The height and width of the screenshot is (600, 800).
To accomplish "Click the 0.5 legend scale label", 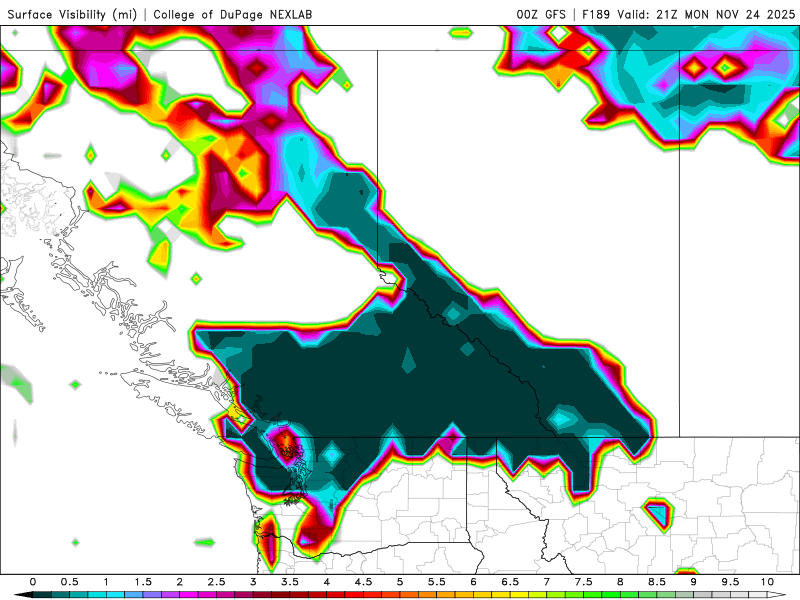I will tap(69, 582).
